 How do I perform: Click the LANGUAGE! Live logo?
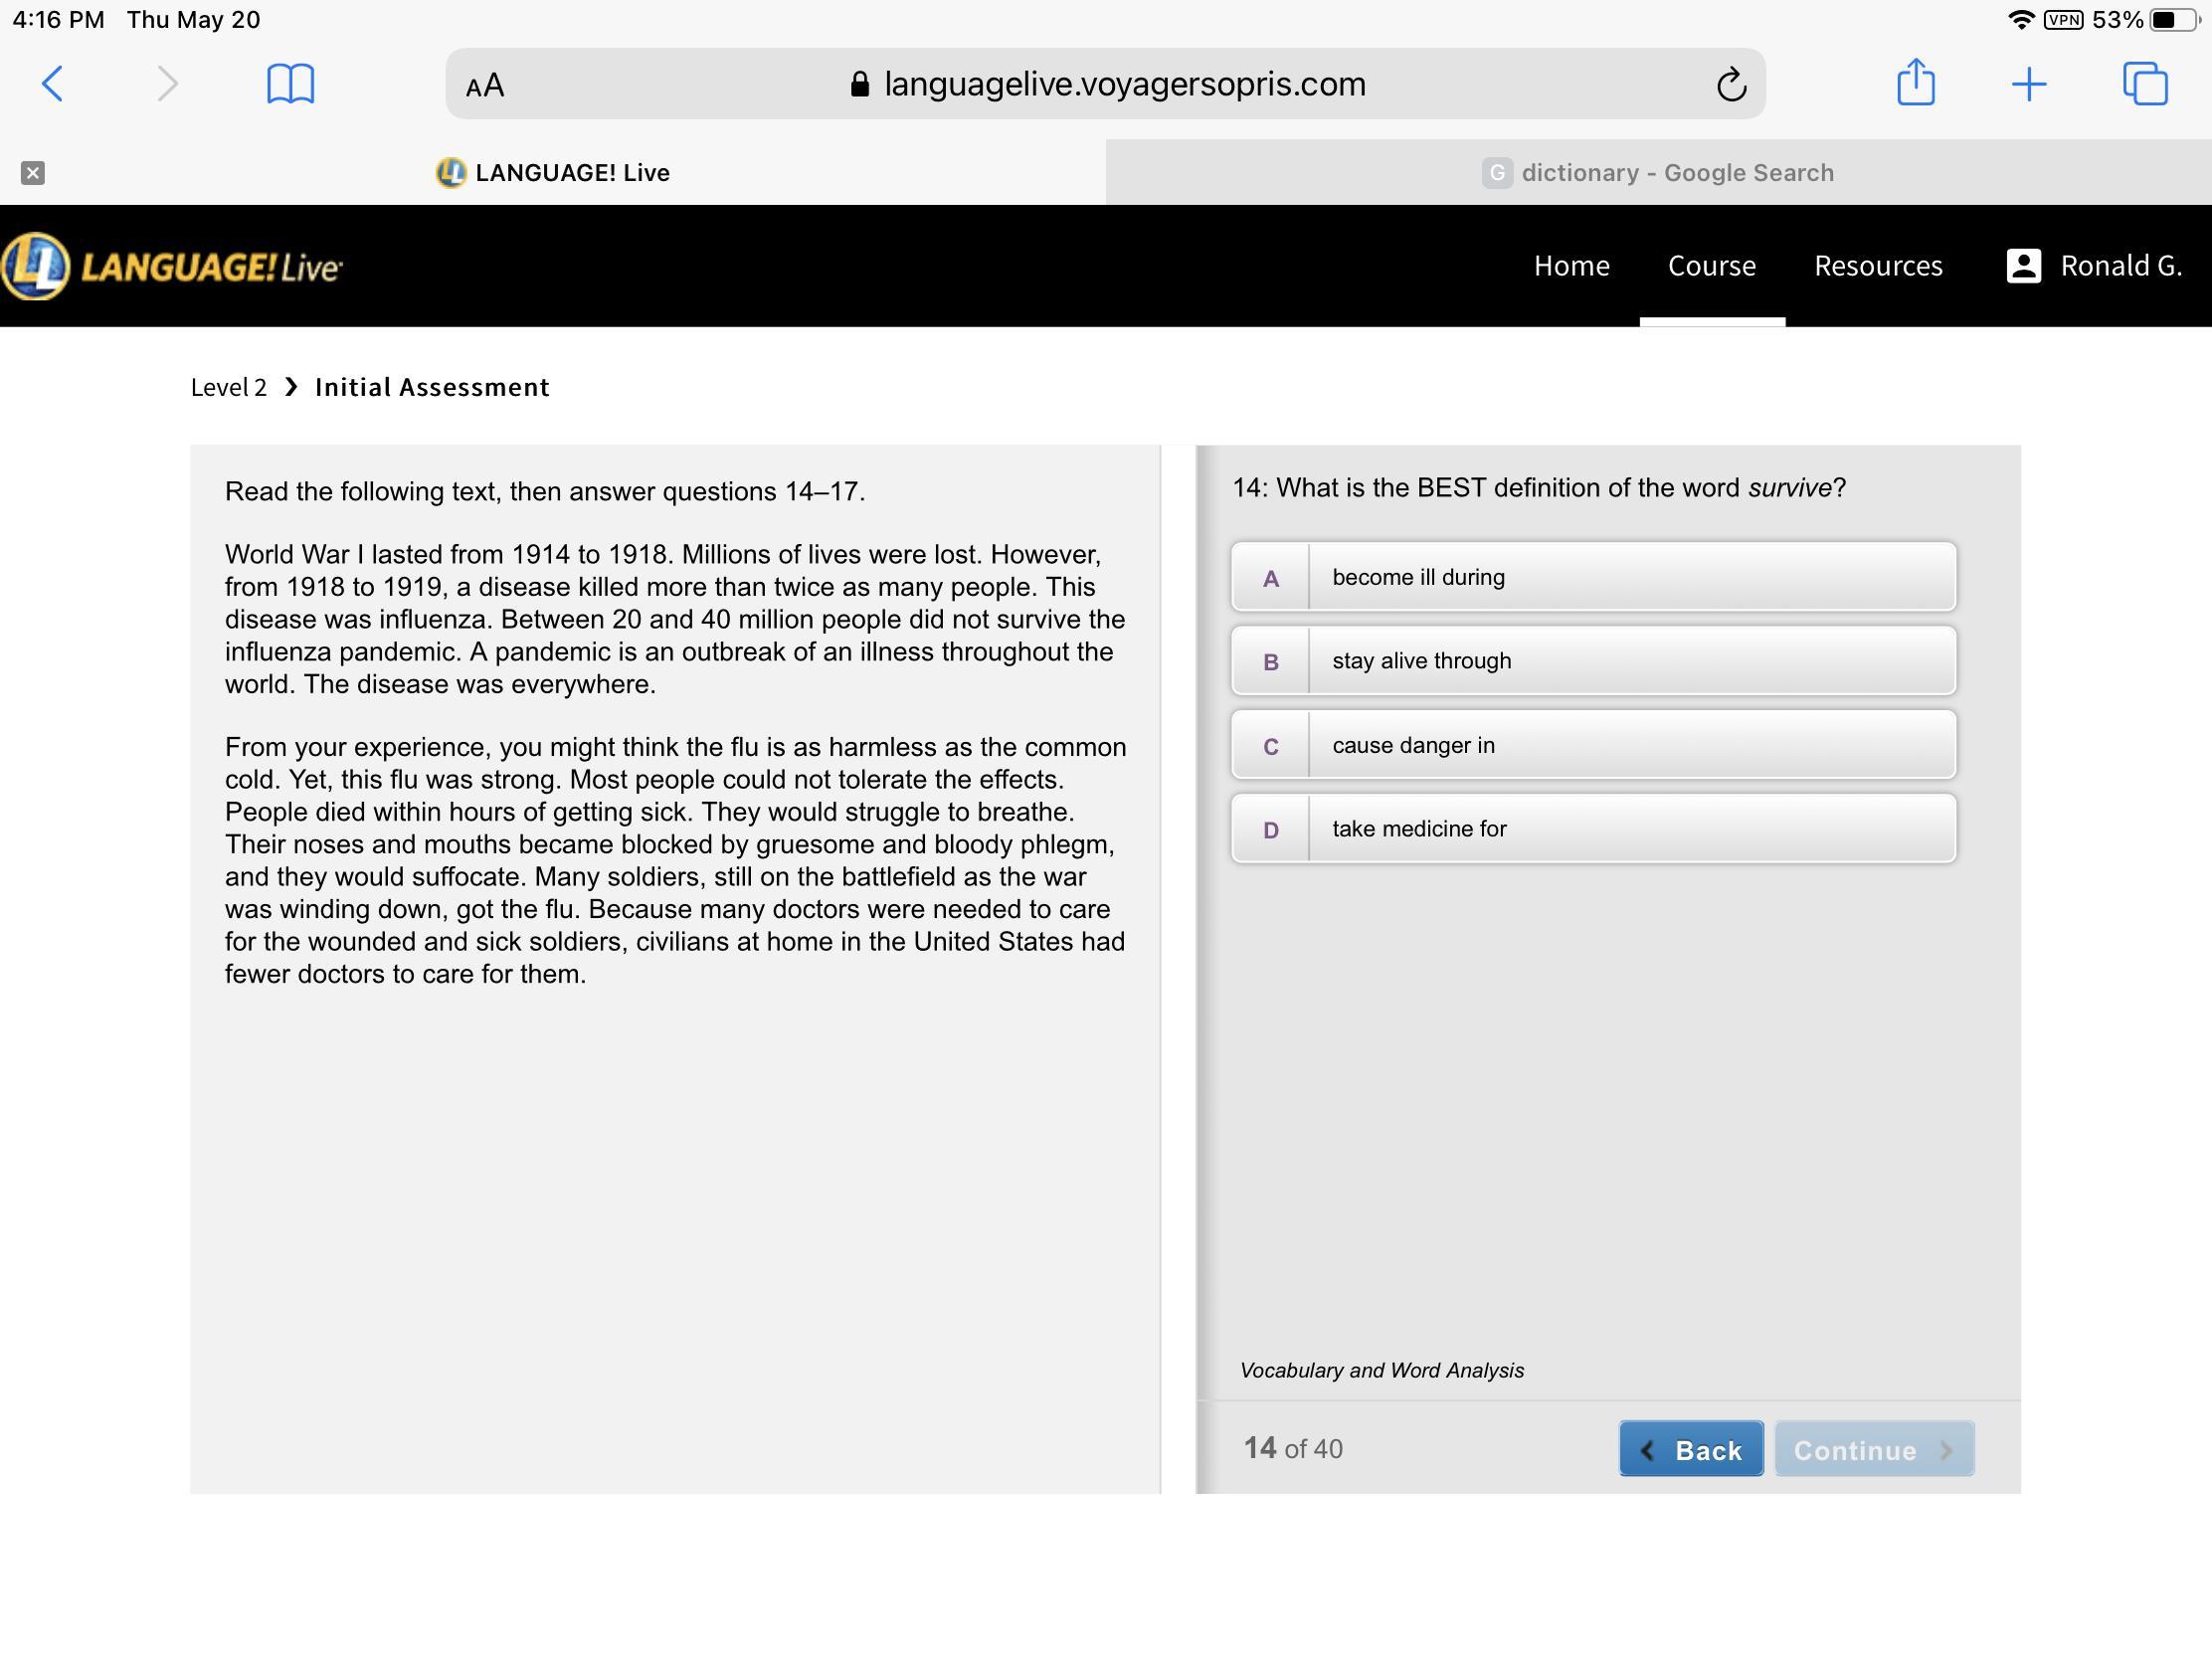click(172, 266)
